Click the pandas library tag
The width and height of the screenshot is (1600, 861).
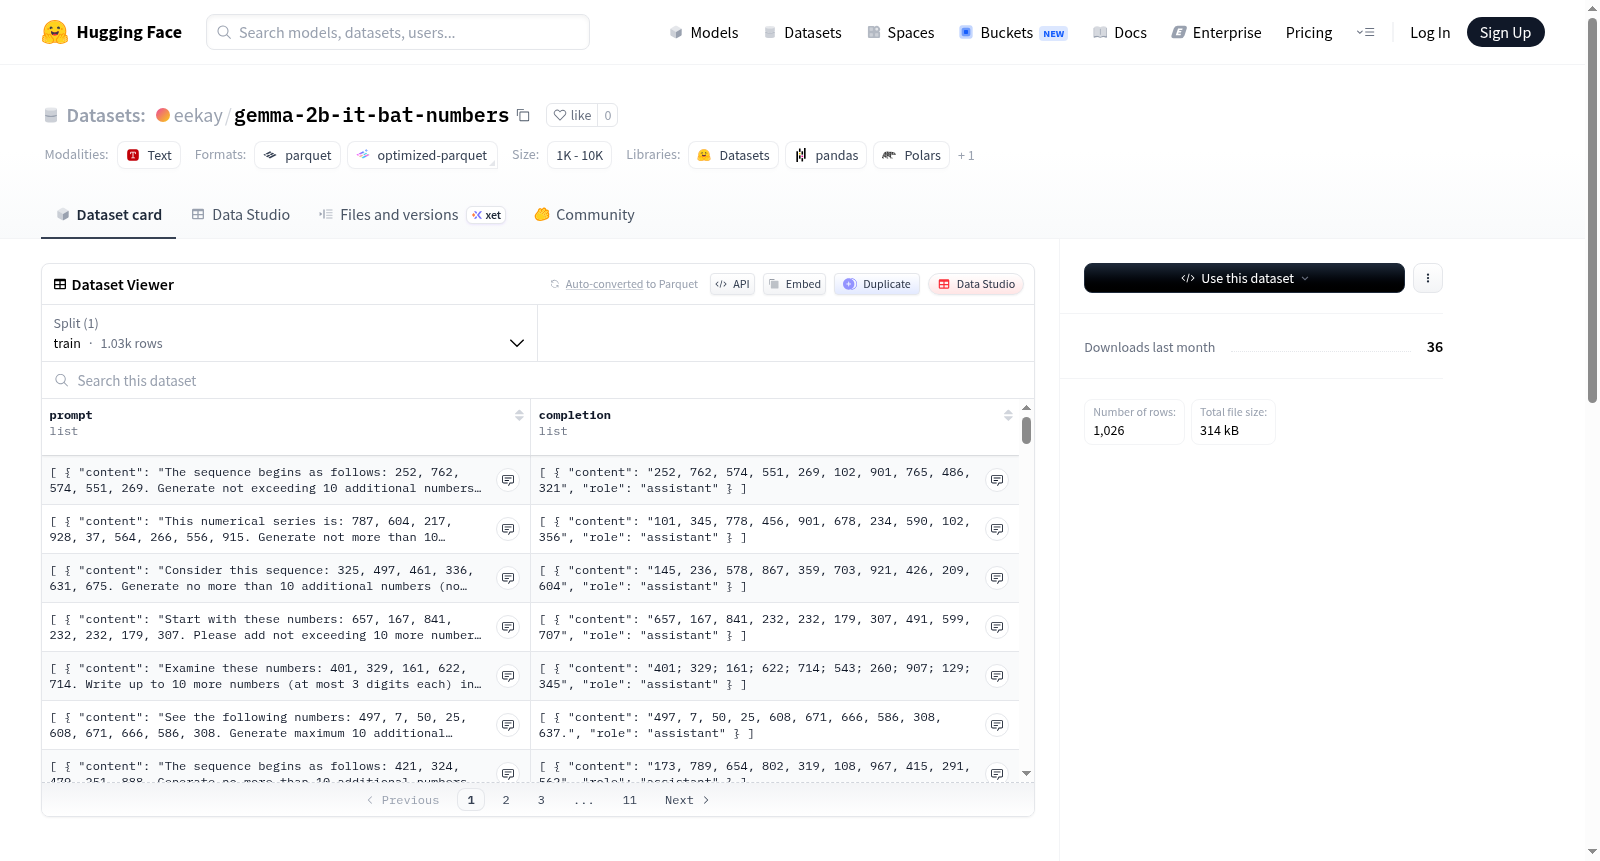pyautogui.click(x=826, y=155)
